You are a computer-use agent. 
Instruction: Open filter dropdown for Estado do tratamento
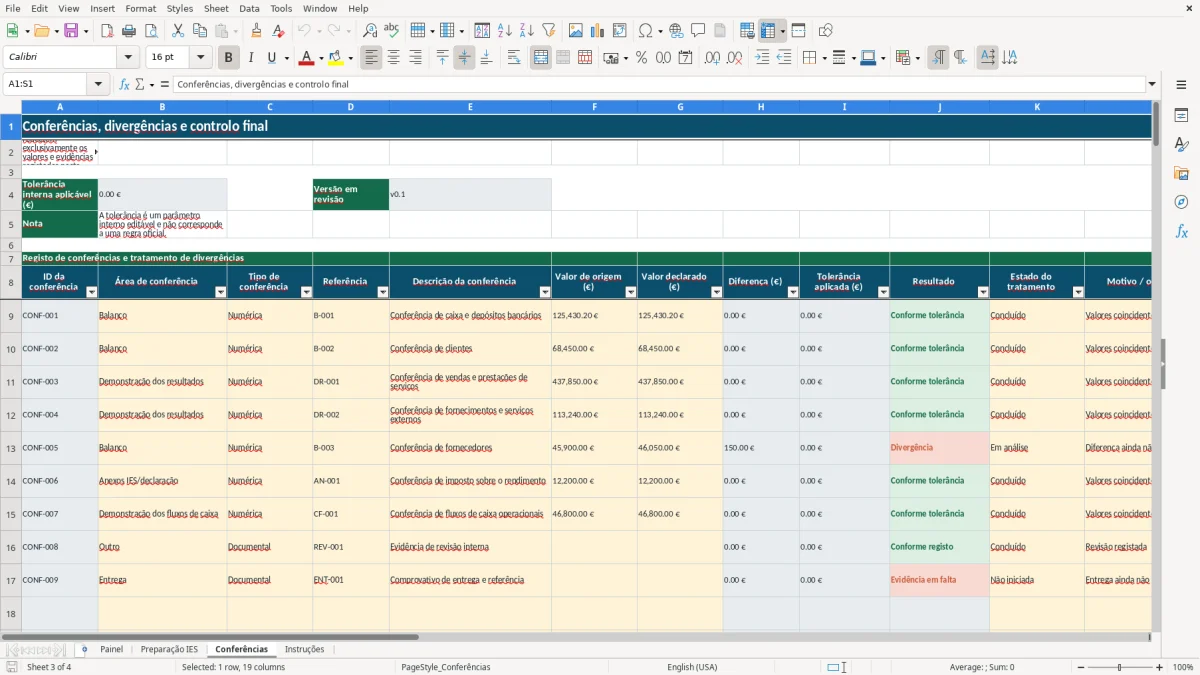1078,292
